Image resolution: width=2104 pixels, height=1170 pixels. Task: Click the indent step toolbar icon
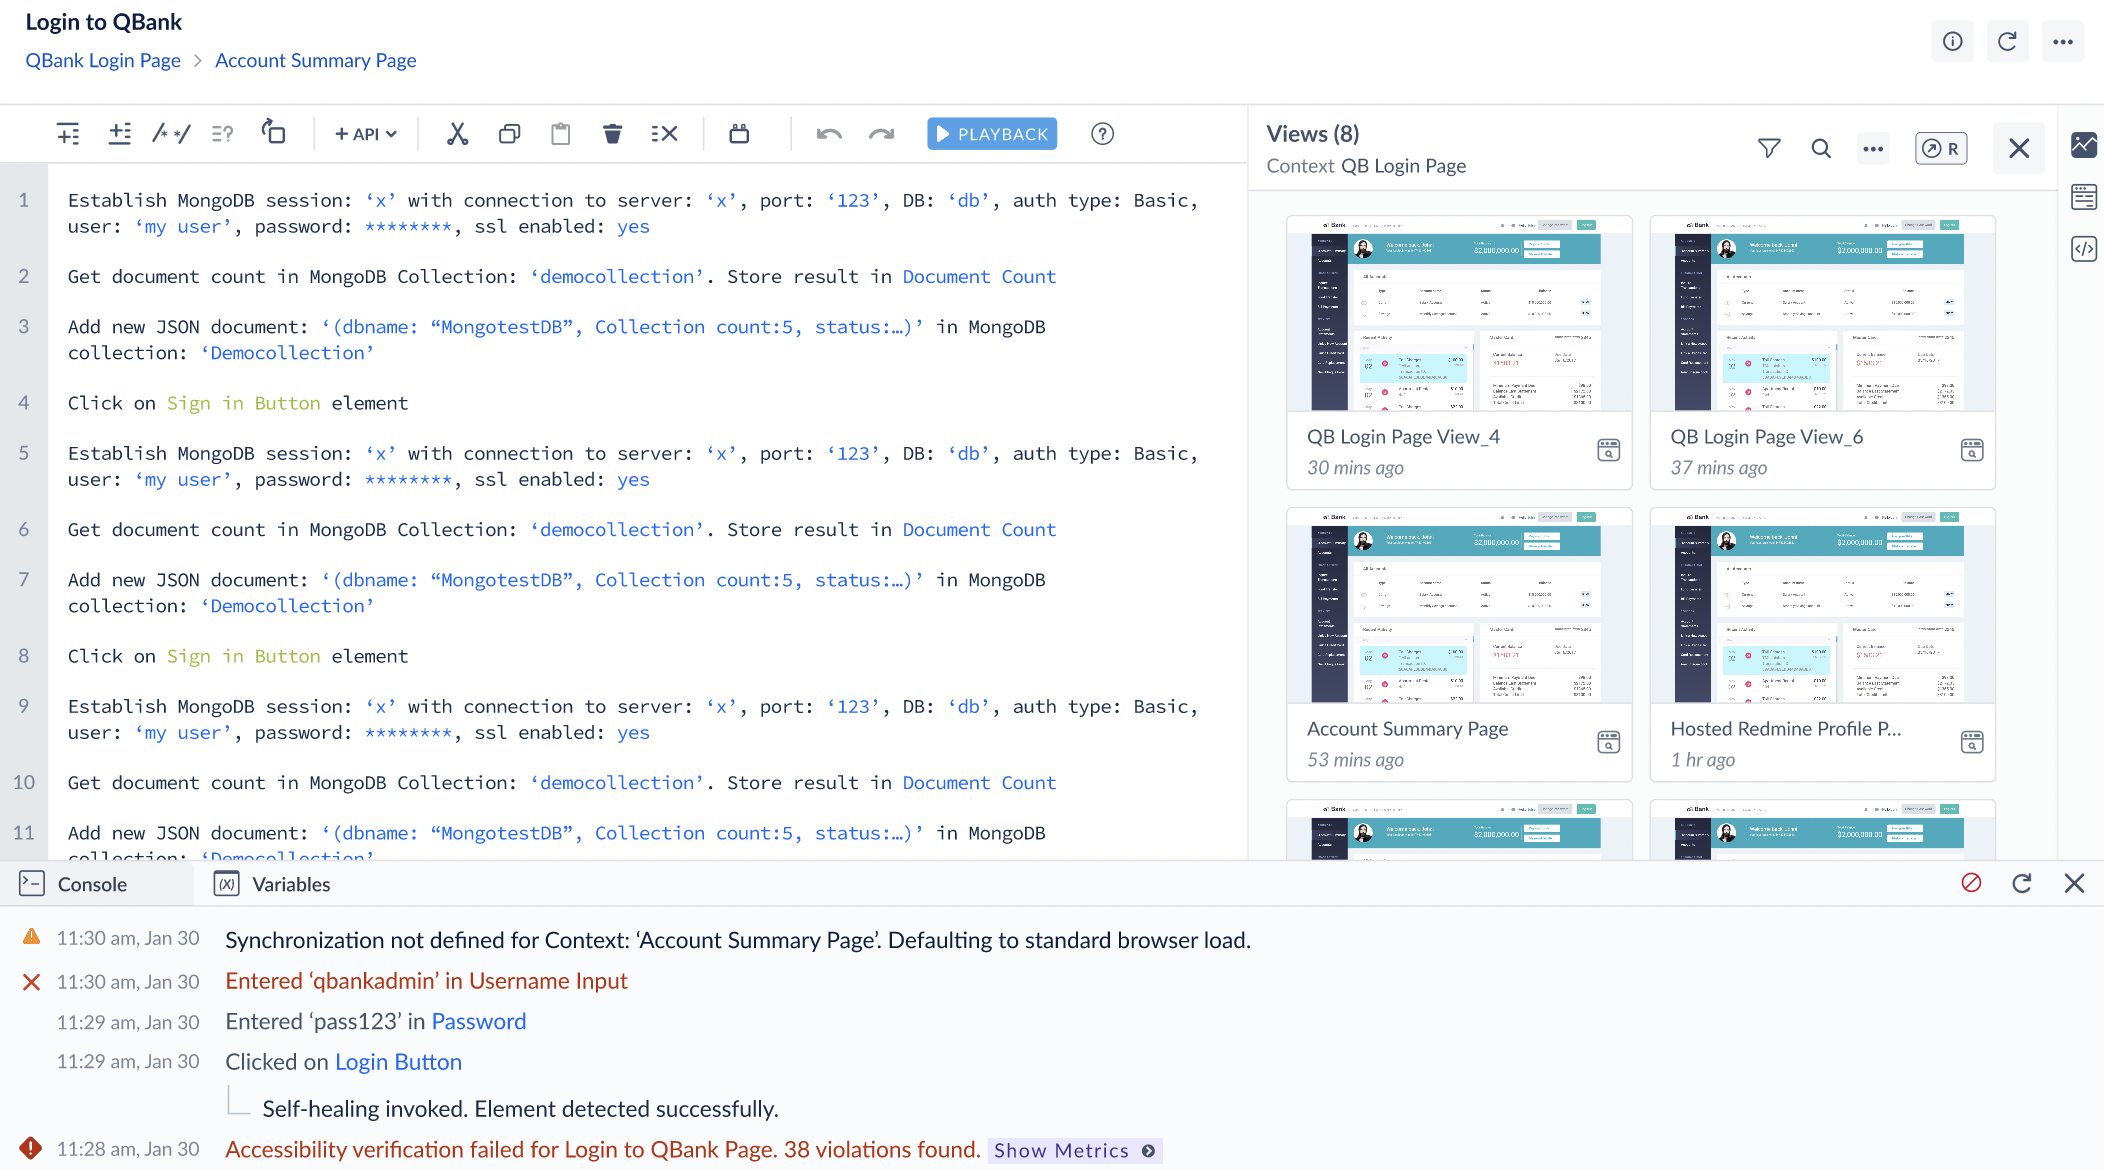[x=68, y=134]
